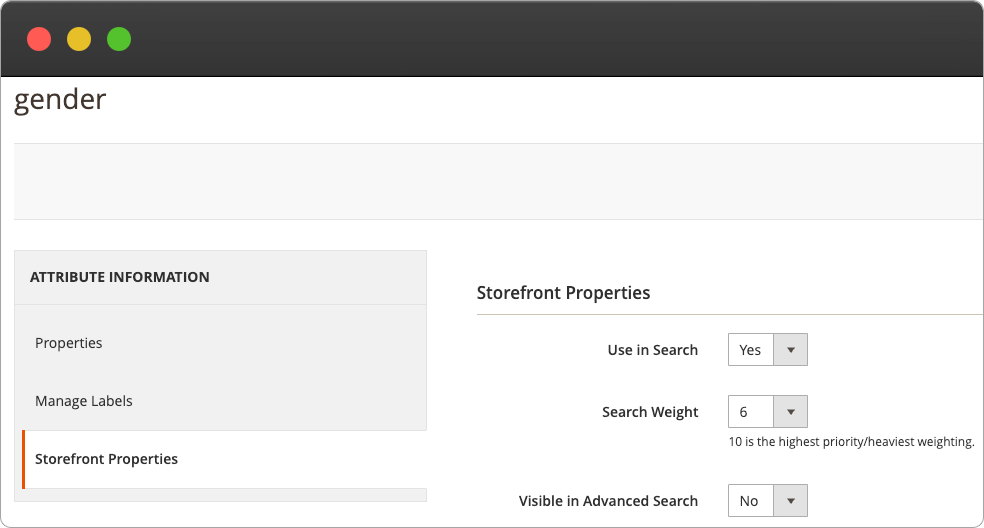Click the 'gender' page title
This screenshot has width=984, height=528.
click(60, 100)
